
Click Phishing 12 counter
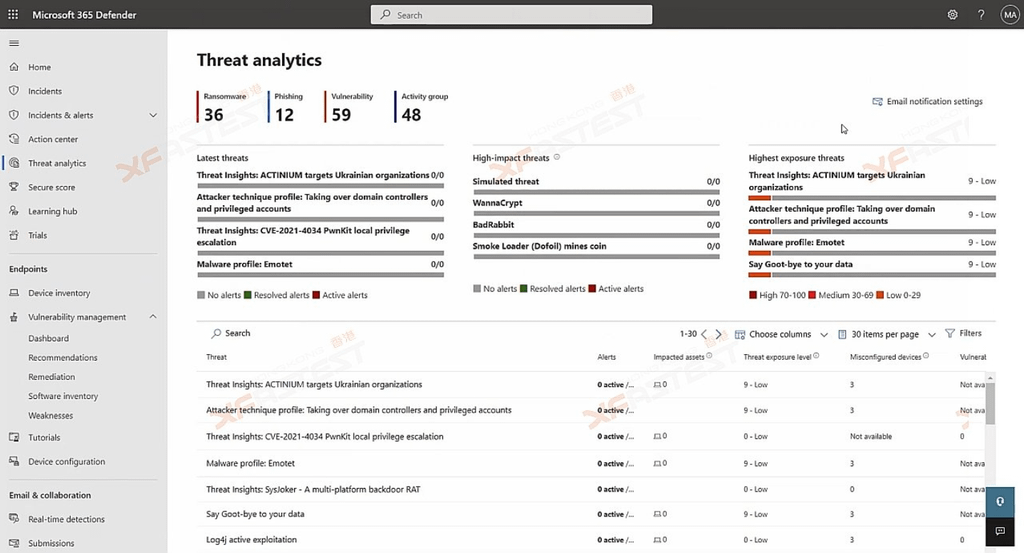click(x=287, y=107)
